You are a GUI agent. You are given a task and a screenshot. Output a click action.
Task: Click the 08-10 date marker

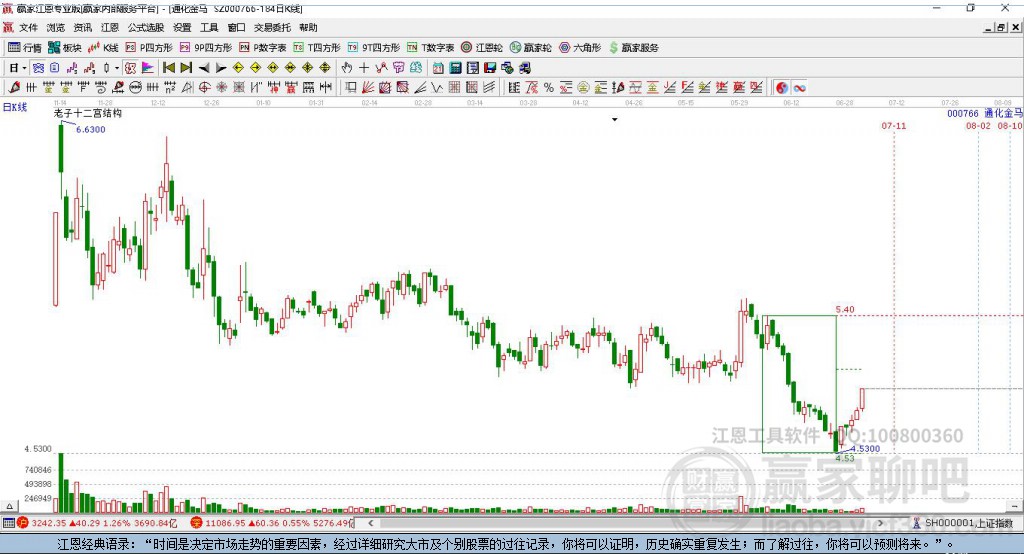point(1010,125)
